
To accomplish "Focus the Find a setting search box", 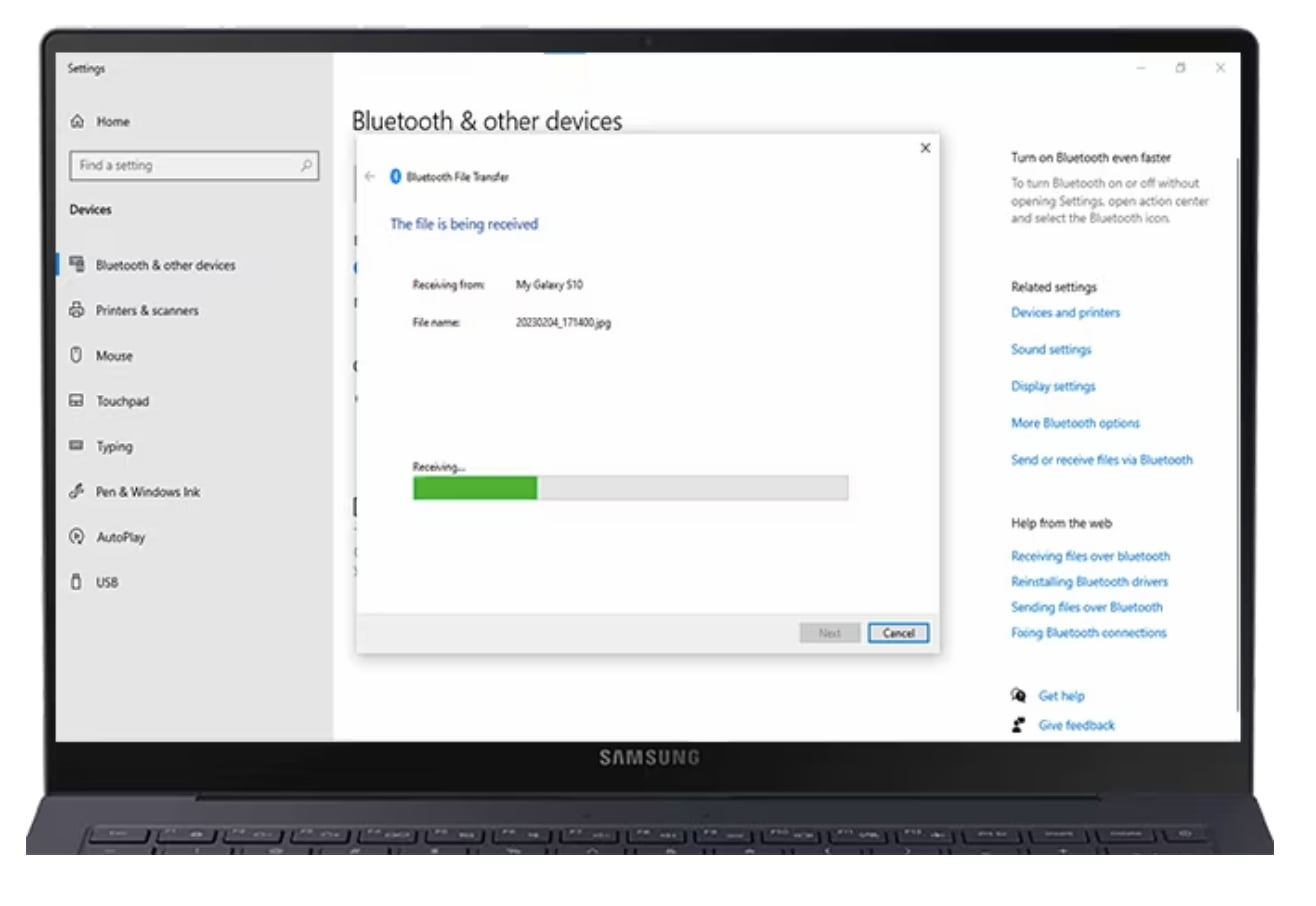I will click(x=194, y=166).
